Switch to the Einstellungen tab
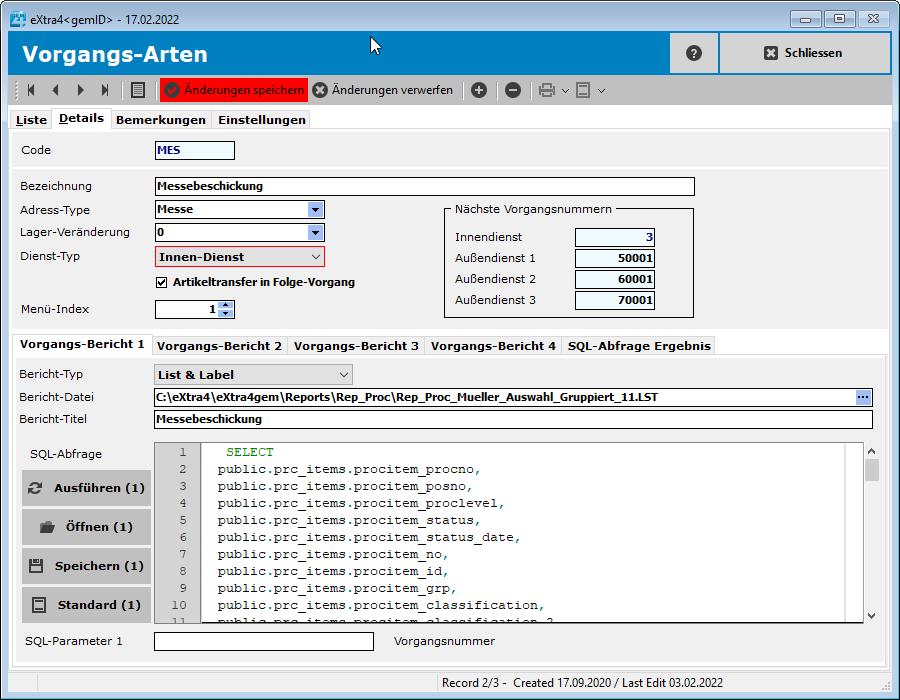 [x=262, y=120]
